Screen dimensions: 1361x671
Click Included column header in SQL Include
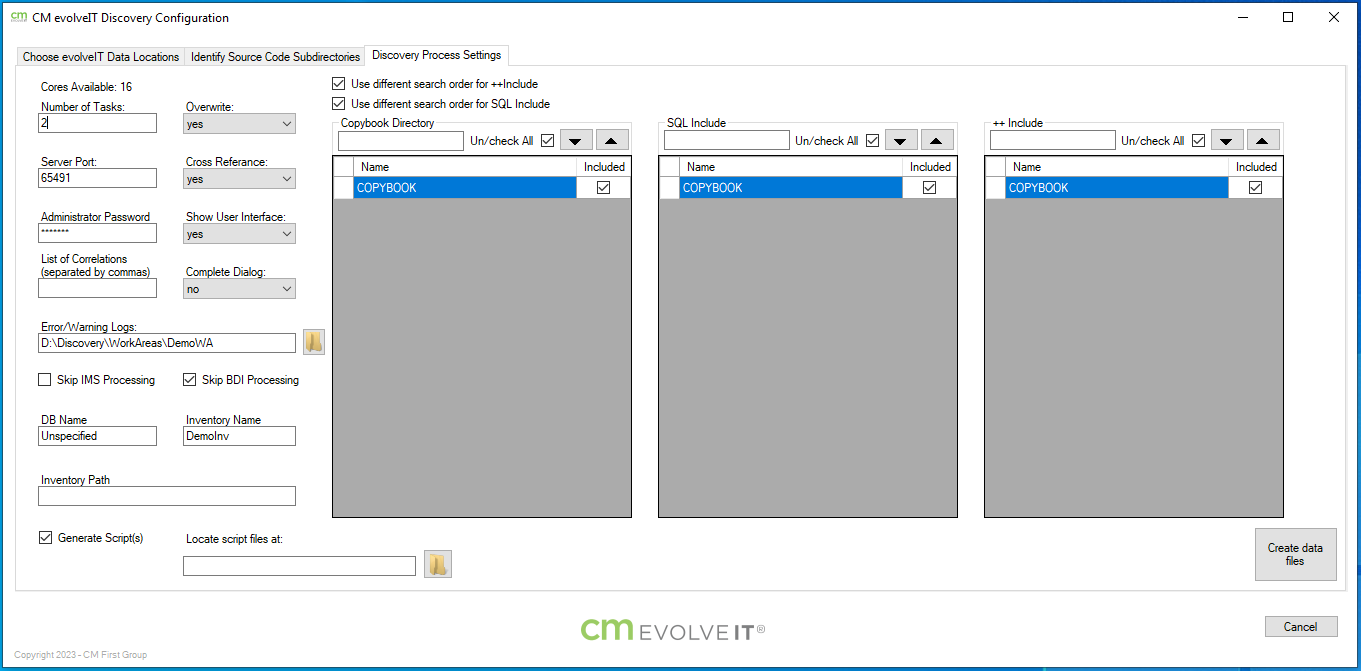pyautogui.click(x=930, y=167)
